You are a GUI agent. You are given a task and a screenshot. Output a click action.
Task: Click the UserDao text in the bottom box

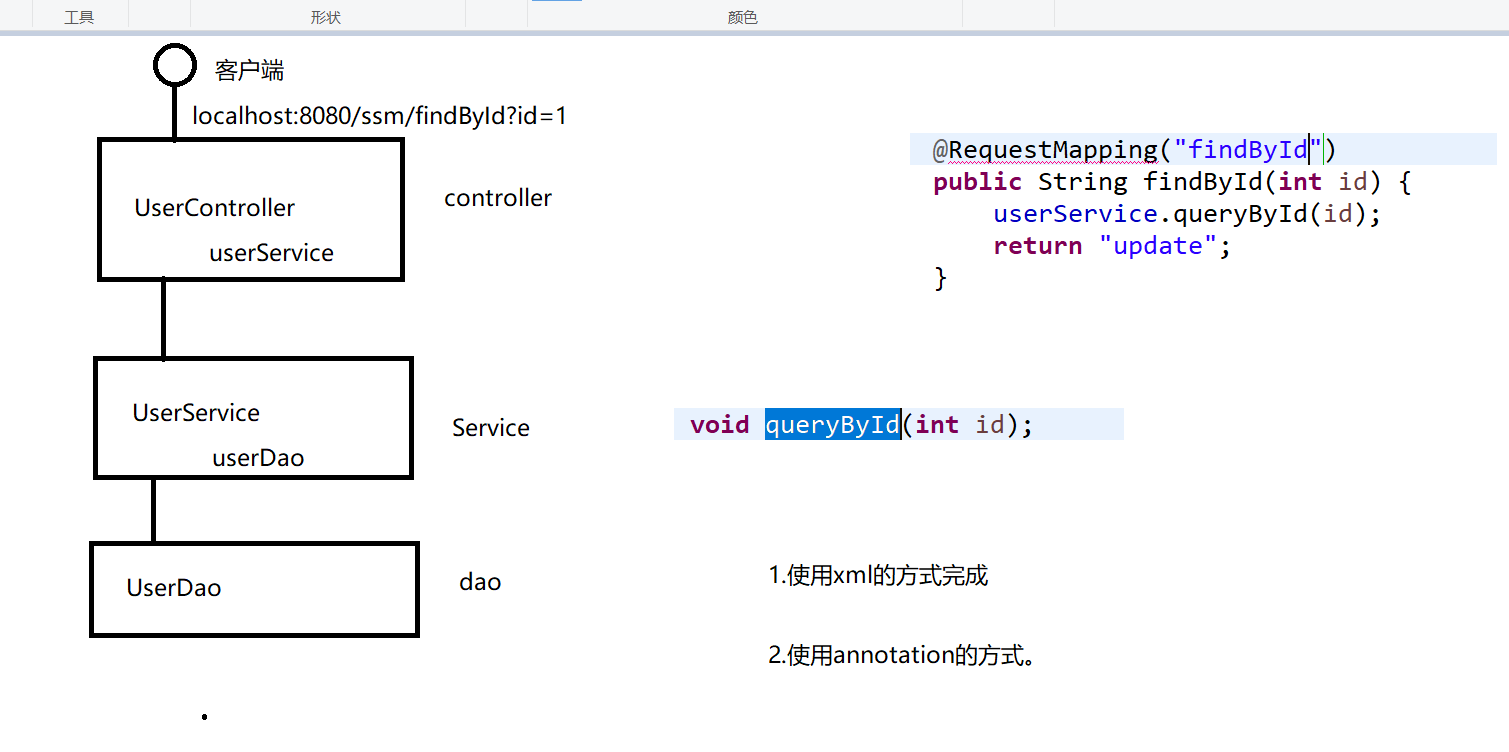tap(174, 588)
